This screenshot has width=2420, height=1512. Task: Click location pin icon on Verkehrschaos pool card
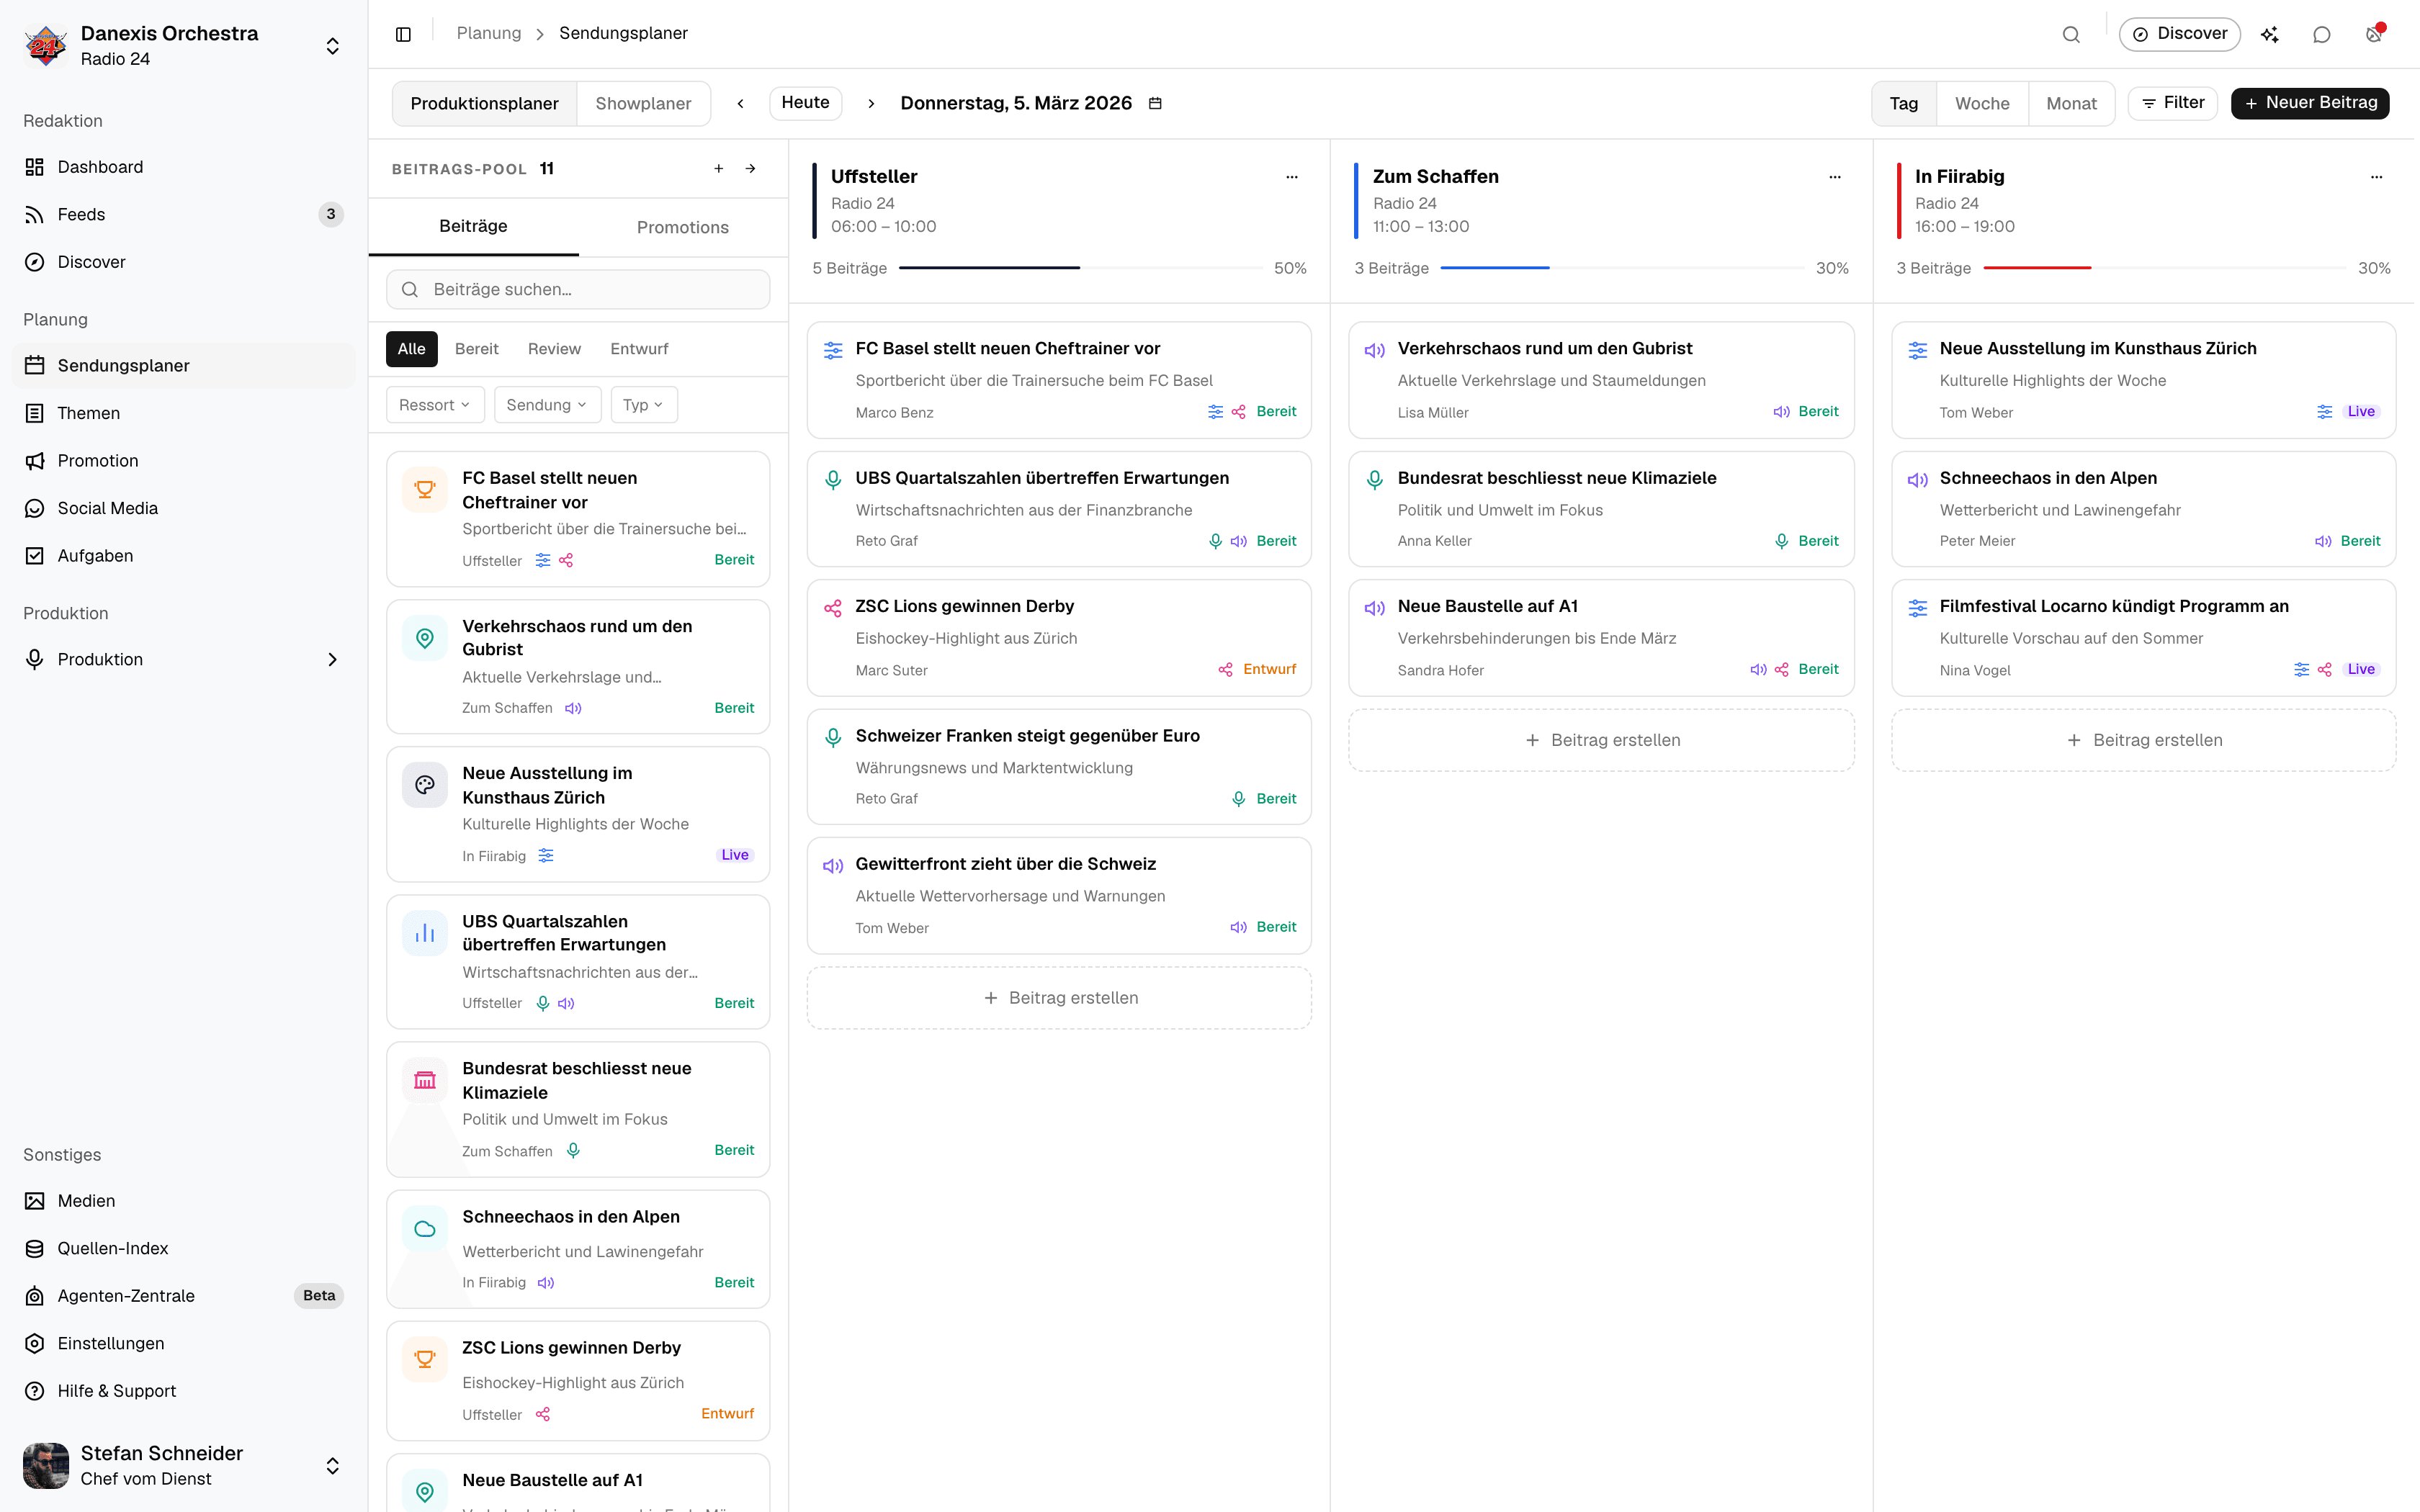(425, 638)
